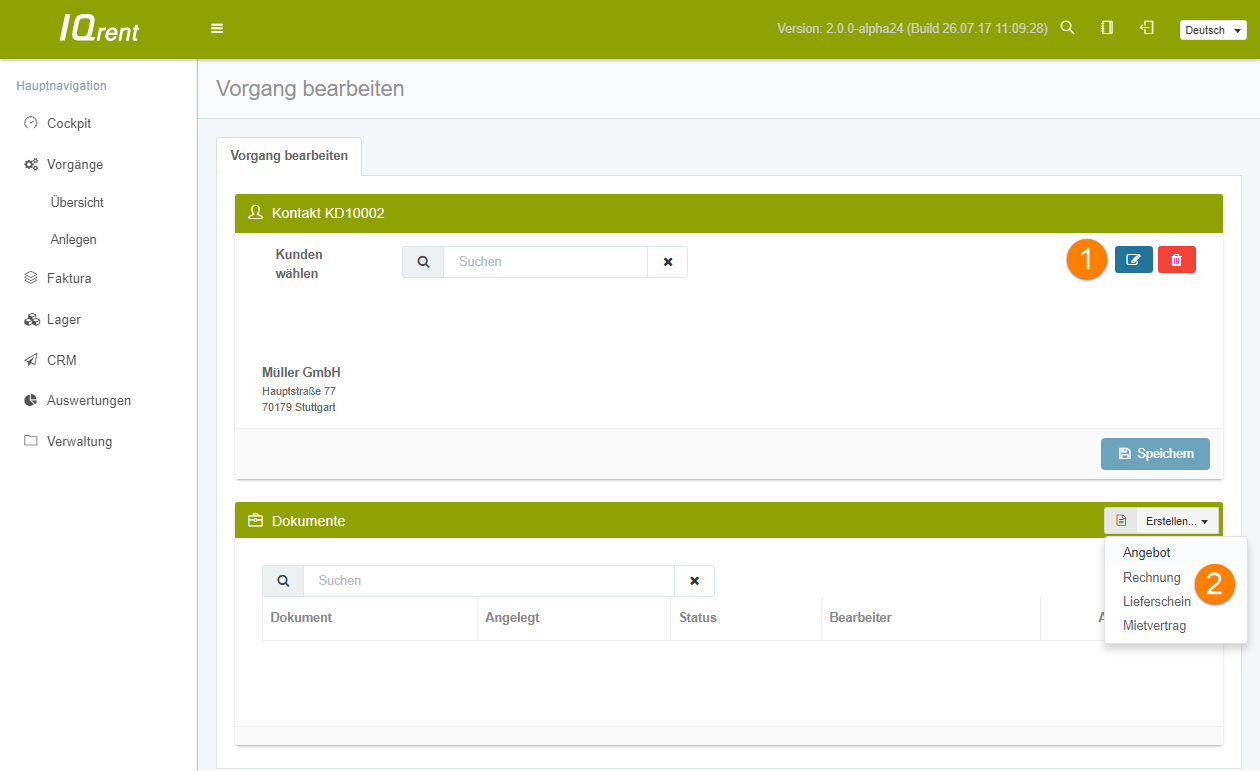Screen dimensions: 1260x771
Task: Open the header search magnifier icon
Action: (x=1067, y=28)
